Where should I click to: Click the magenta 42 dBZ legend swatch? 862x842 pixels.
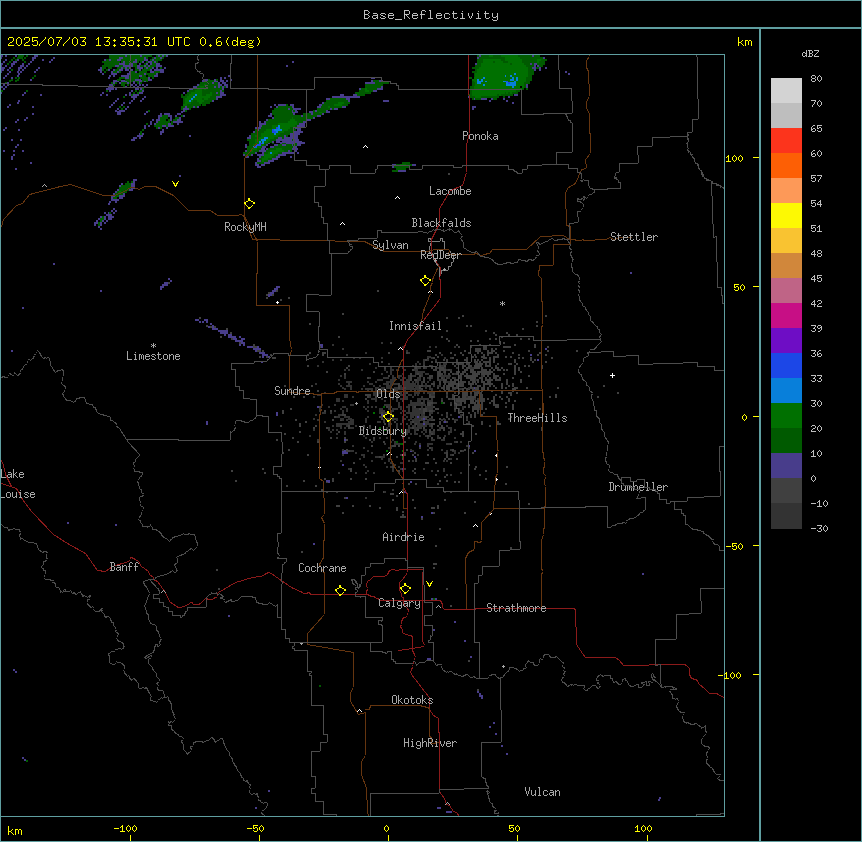click(x=786, y=315)
